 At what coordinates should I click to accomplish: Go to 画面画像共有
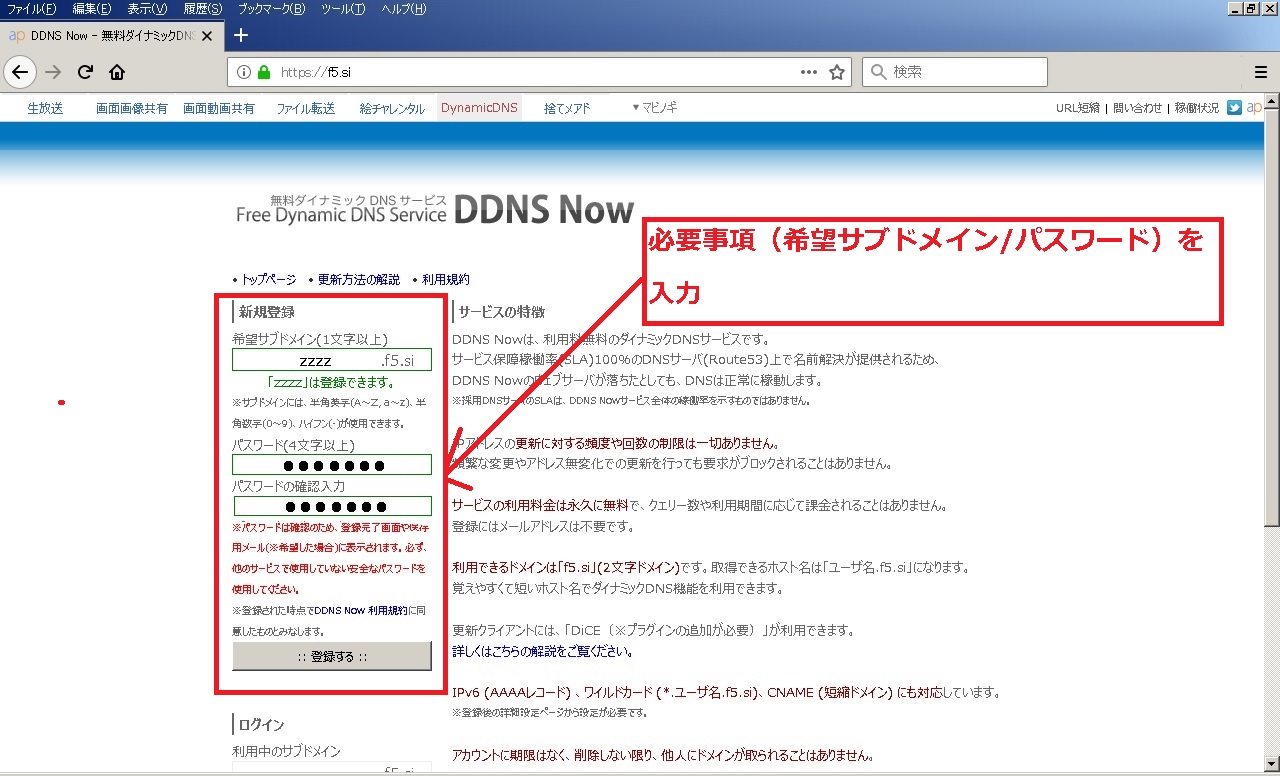click(132, 108)
